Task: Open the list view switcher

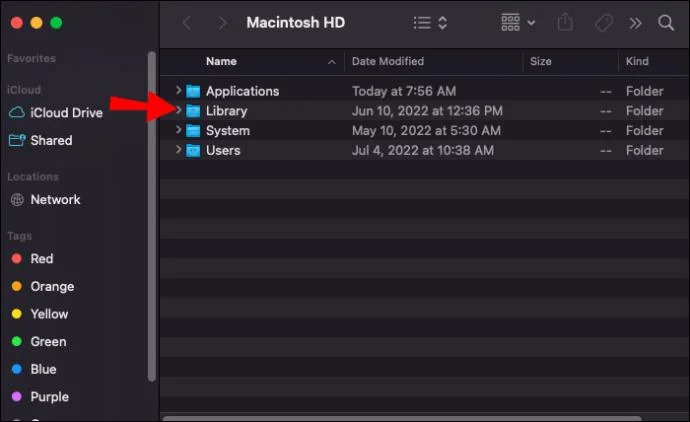Action: (430, 23)
